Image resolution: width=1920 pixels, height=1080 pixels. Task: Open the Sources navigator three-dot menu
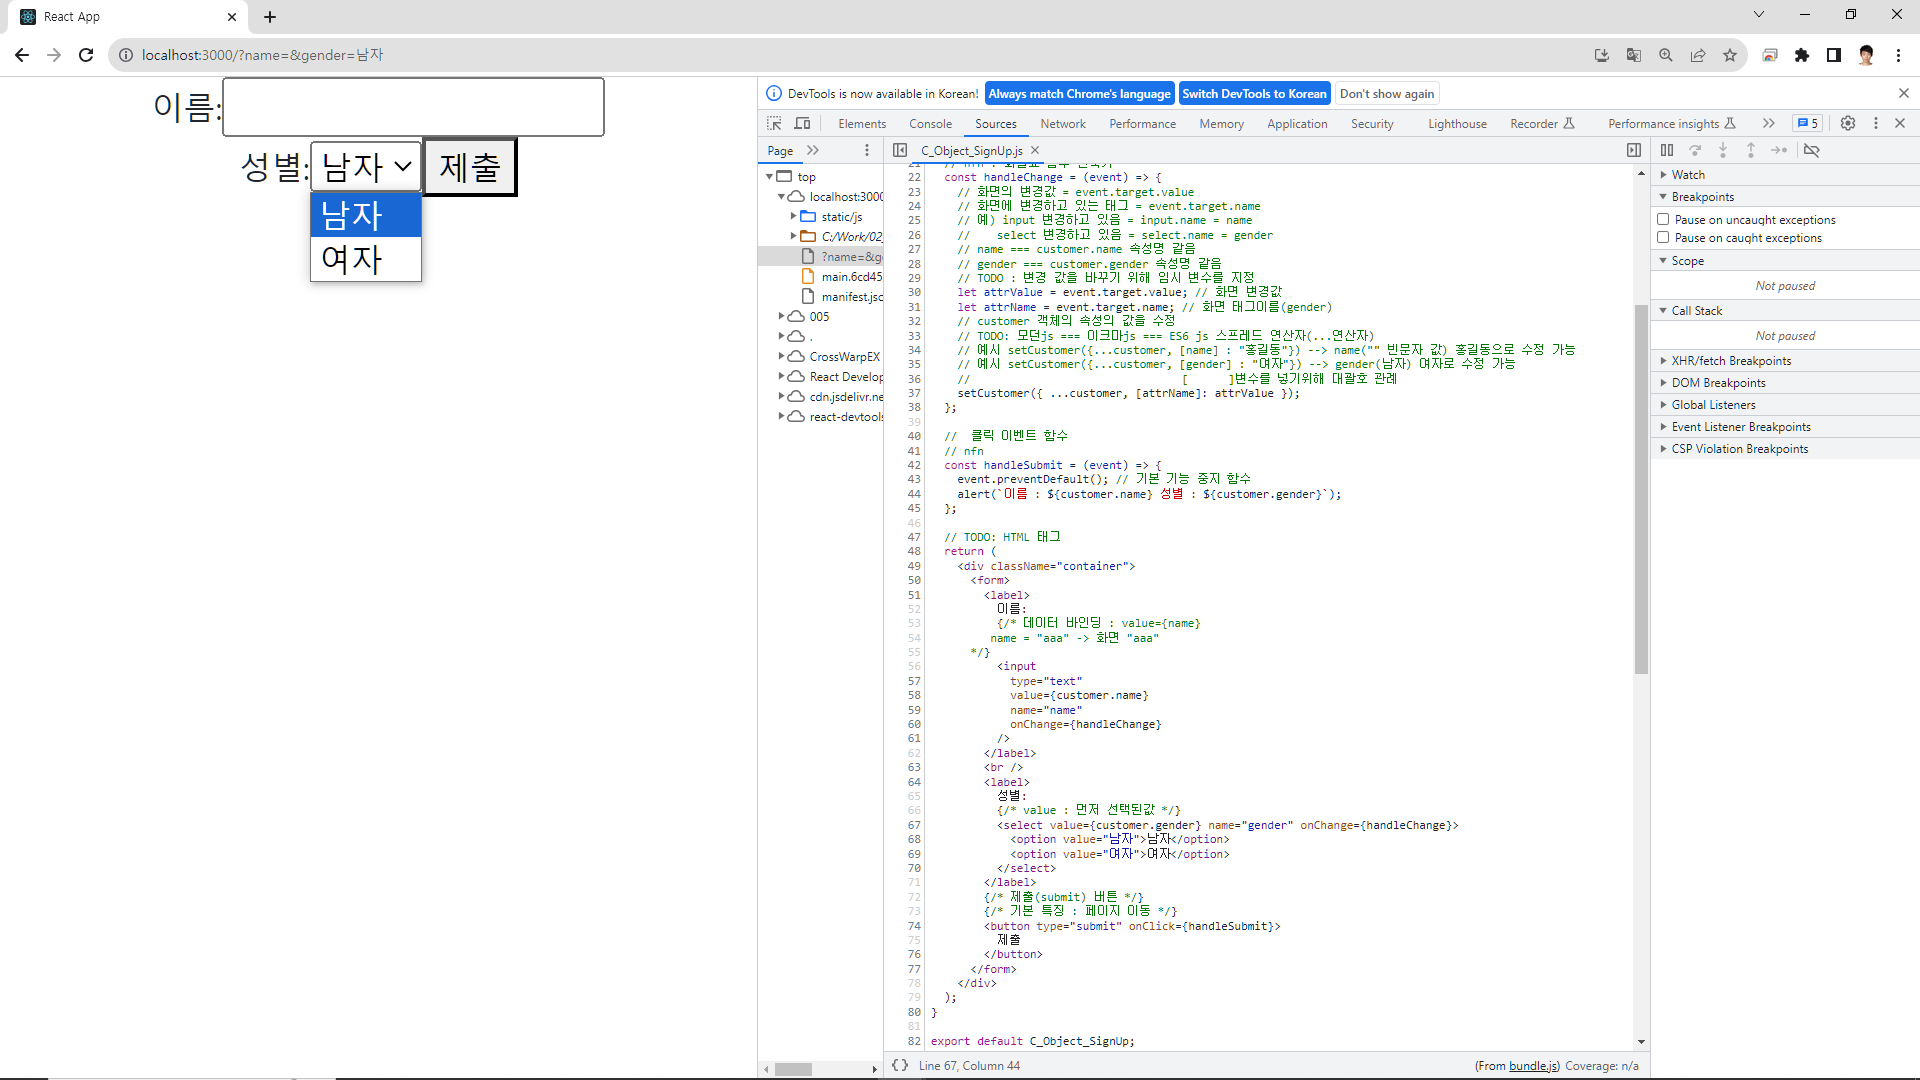click(867, 150)
